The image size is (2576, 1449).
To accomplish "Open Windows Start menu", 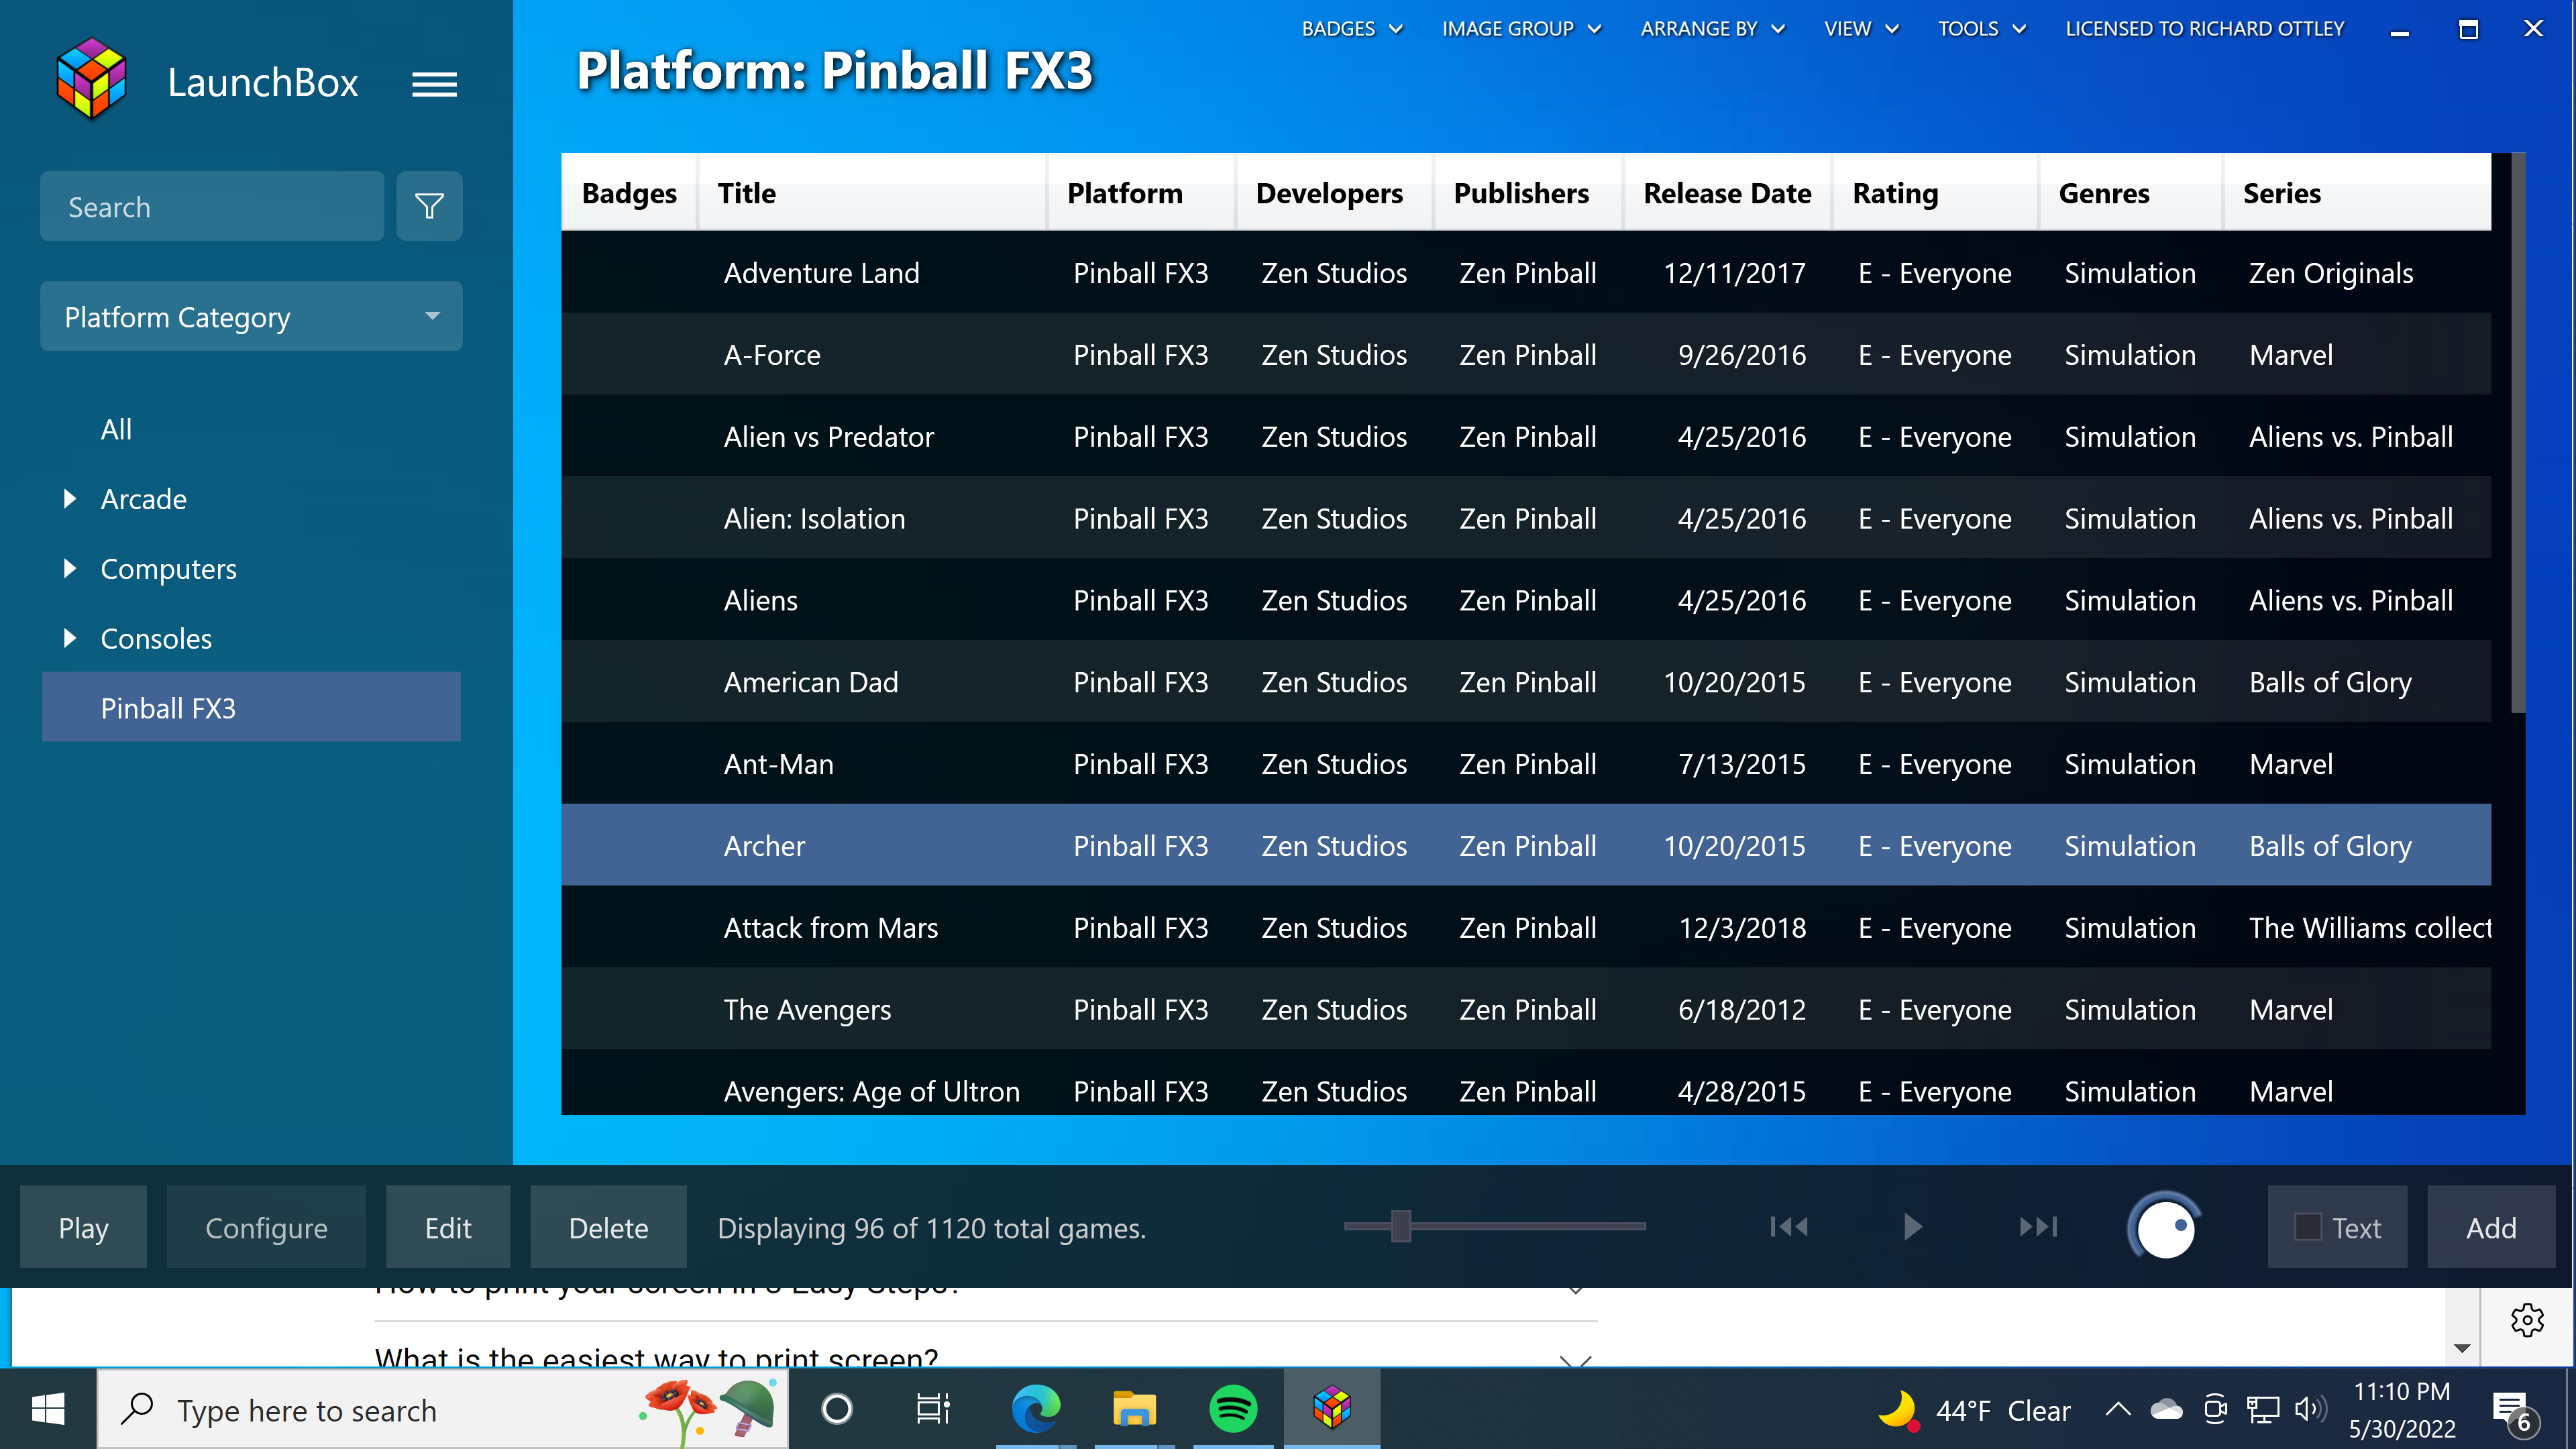I will click(48, 1409).
